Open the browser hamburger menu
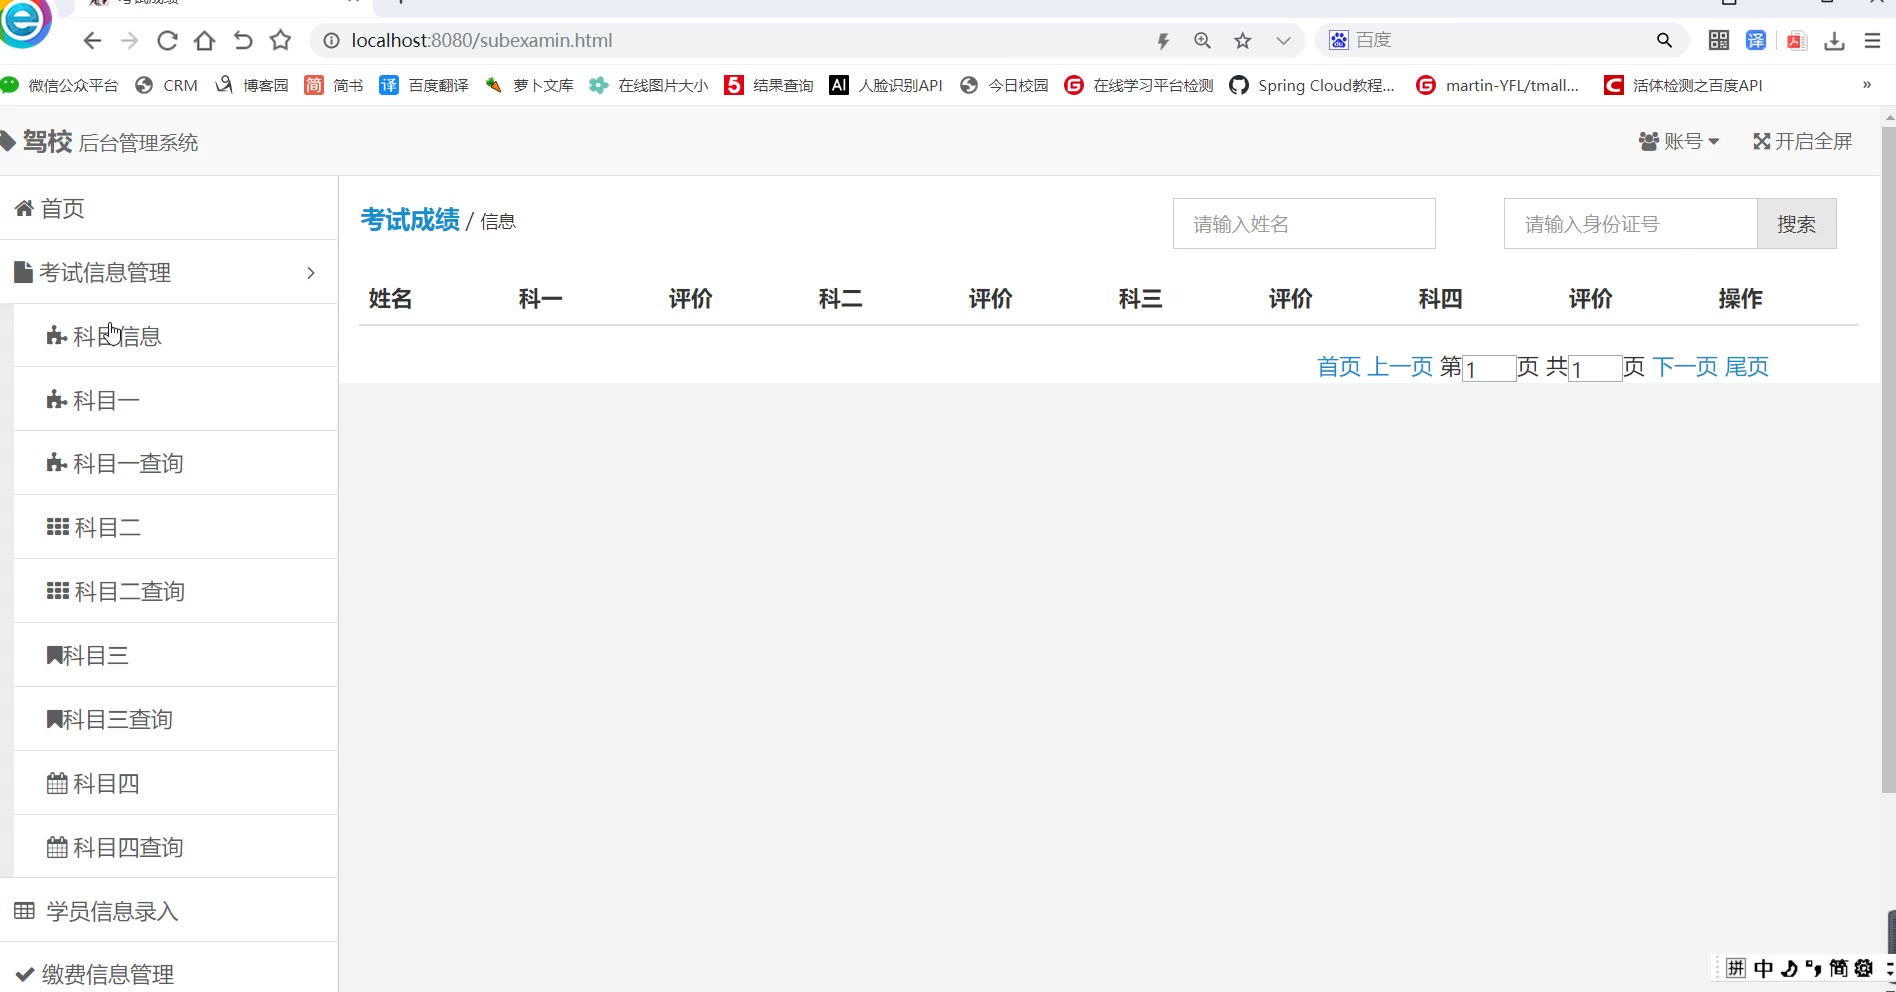The image size is (1896, 992). click(x=1872, y=41)
